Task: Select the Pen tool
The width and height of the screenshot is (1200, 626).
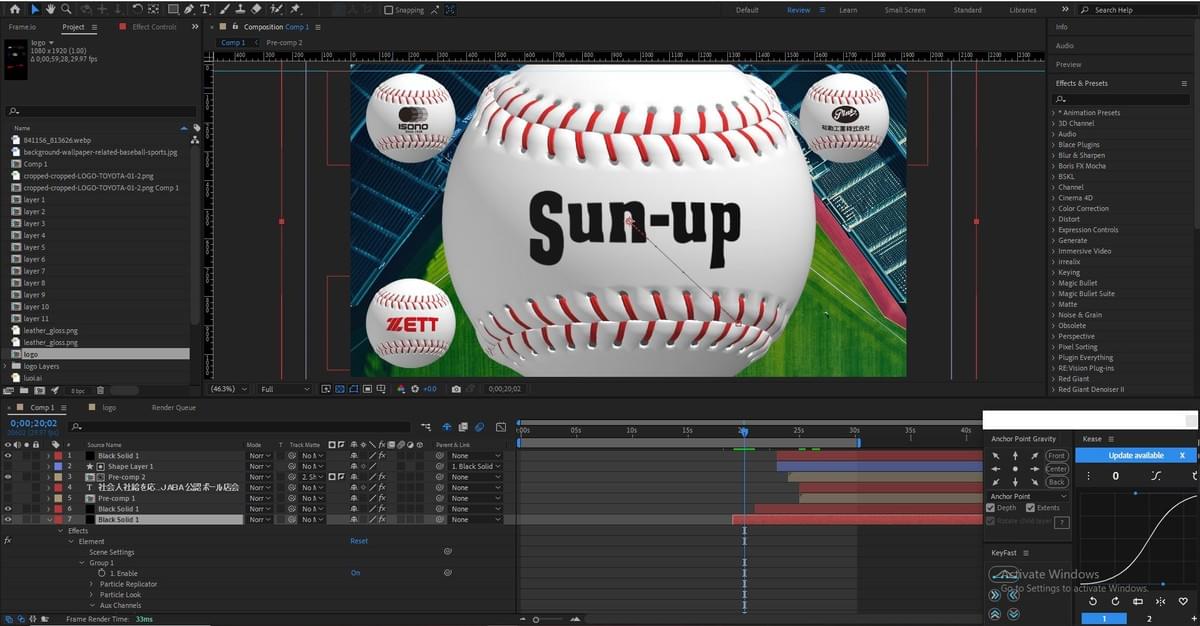Action: pyautogui.click(x=190, y=9)
